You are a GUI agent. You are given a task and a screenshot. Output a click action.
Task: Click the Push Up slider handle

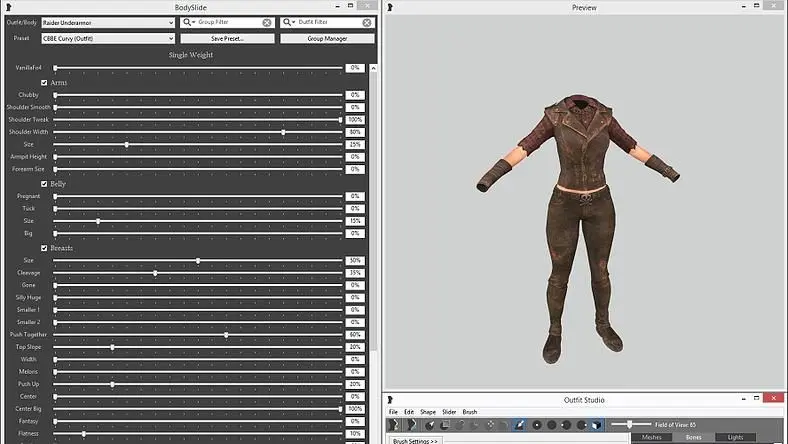click(113, 385)
